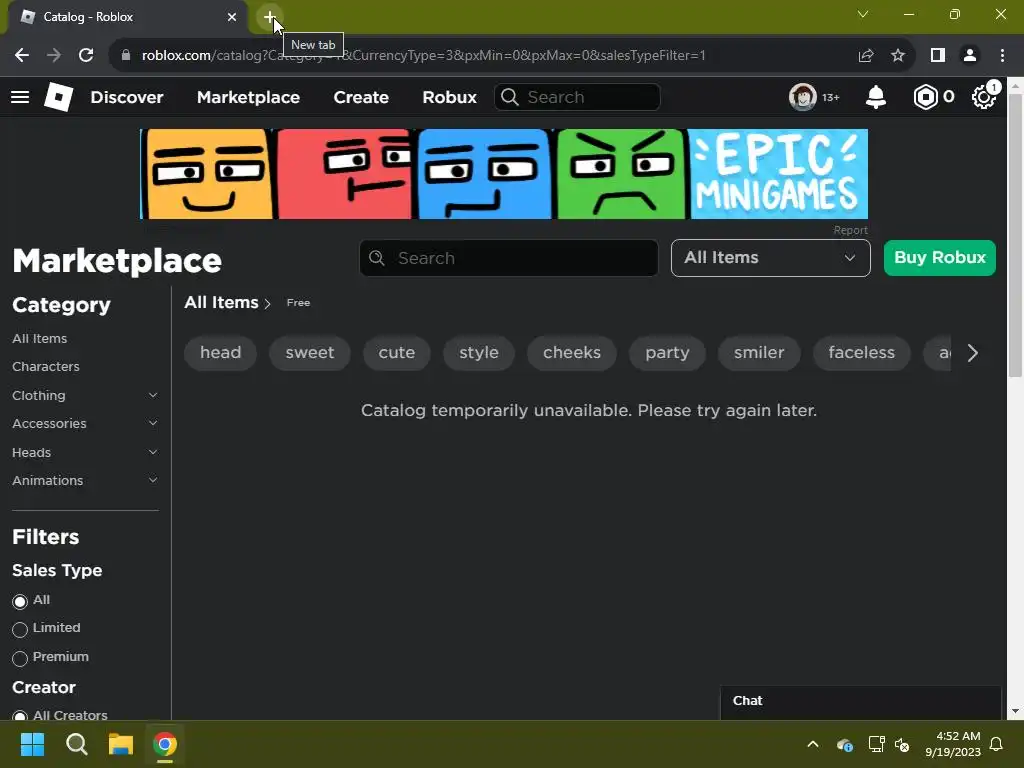Click the page's vertical scrollbar

[1015, 235]
